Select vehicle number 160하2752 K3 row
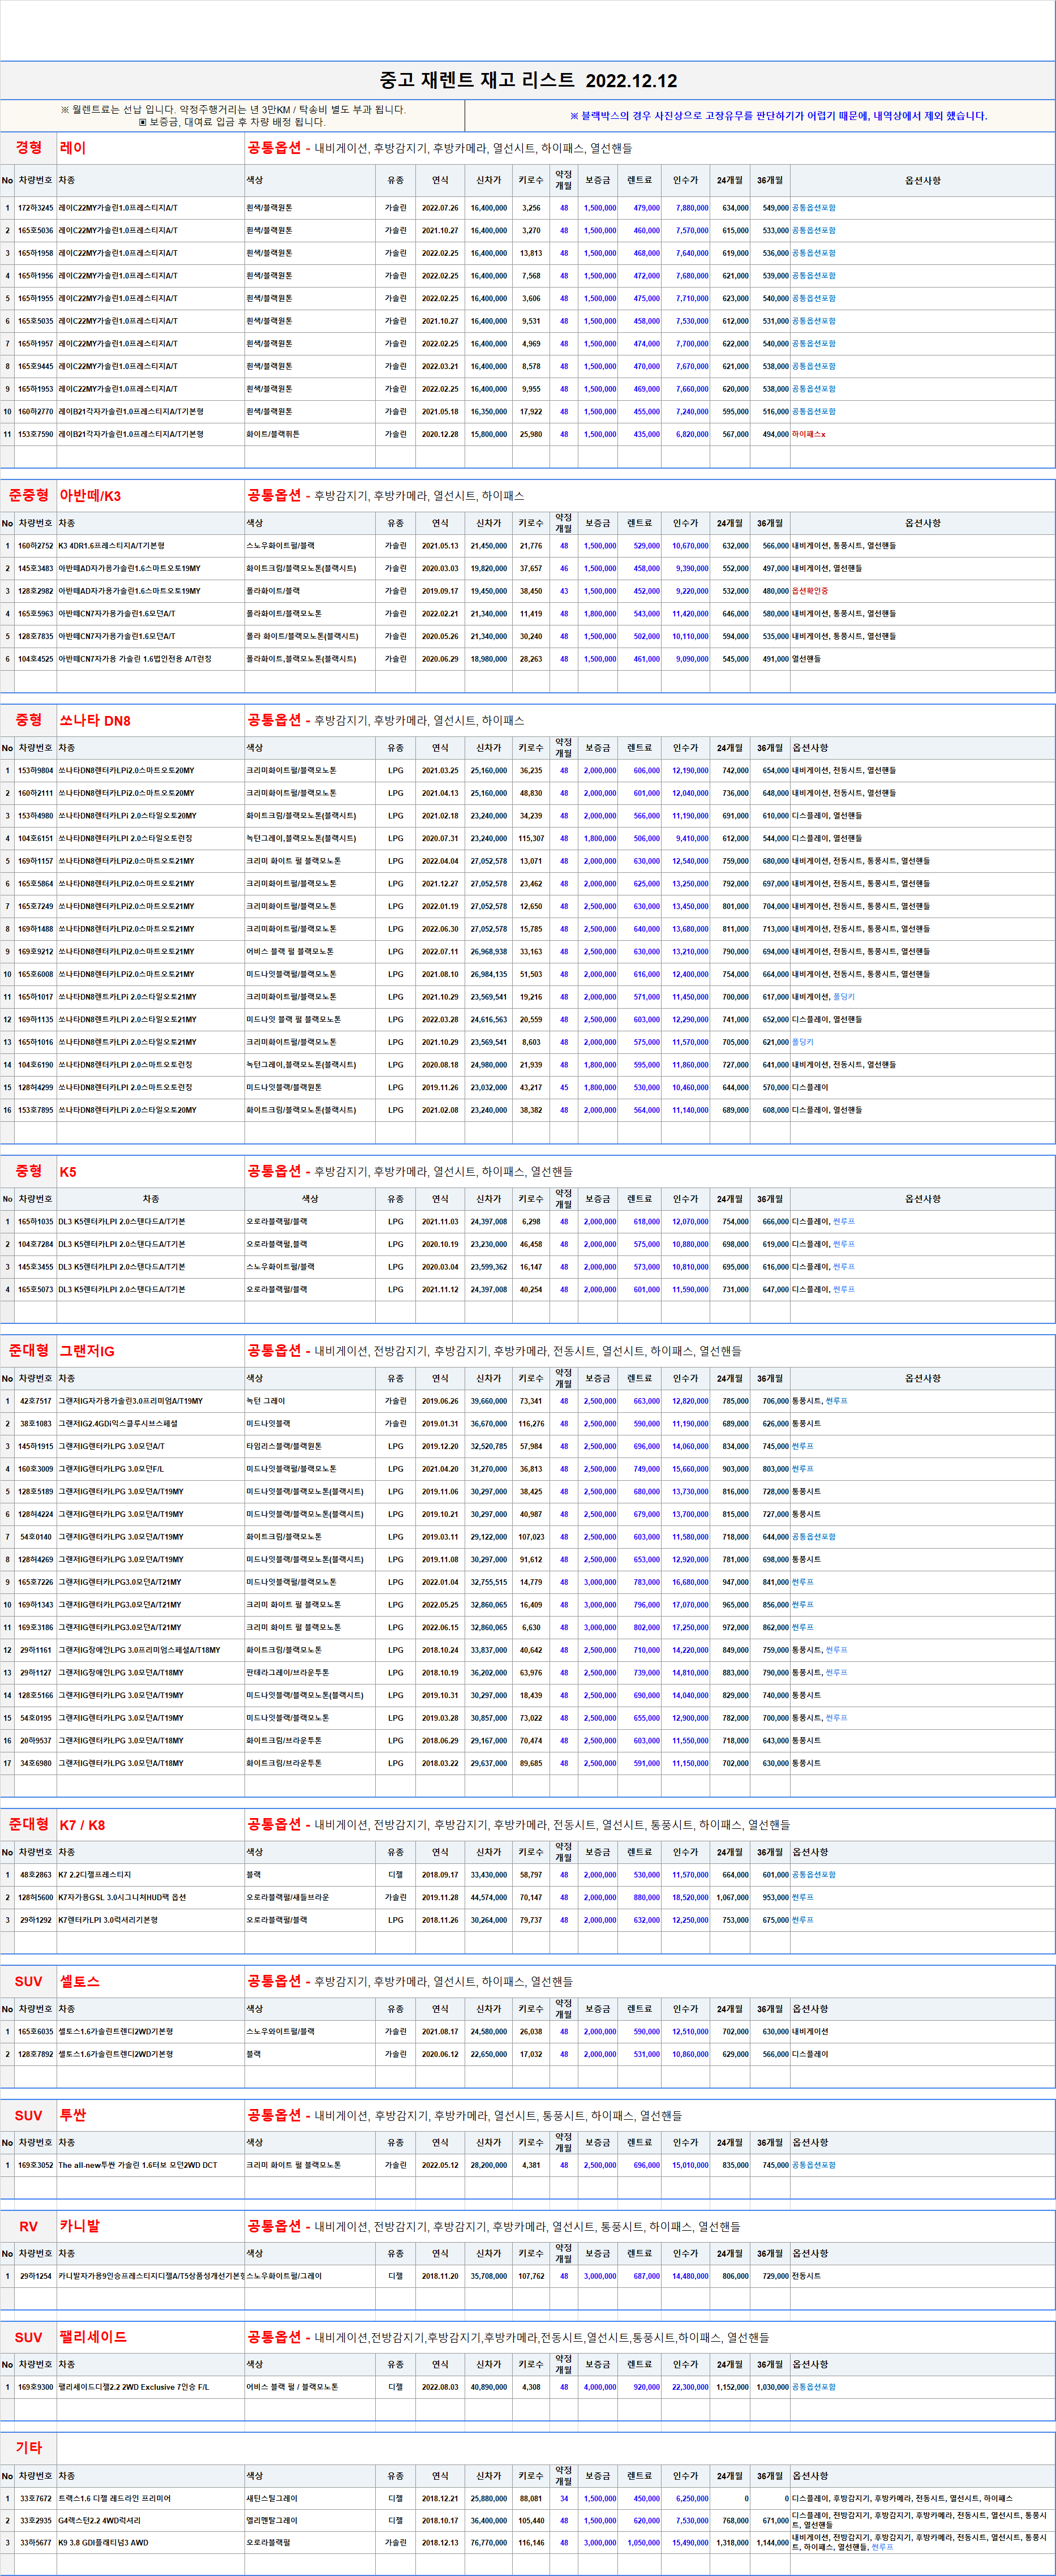Screen dimensions: 1056x2576 [35, 546]
